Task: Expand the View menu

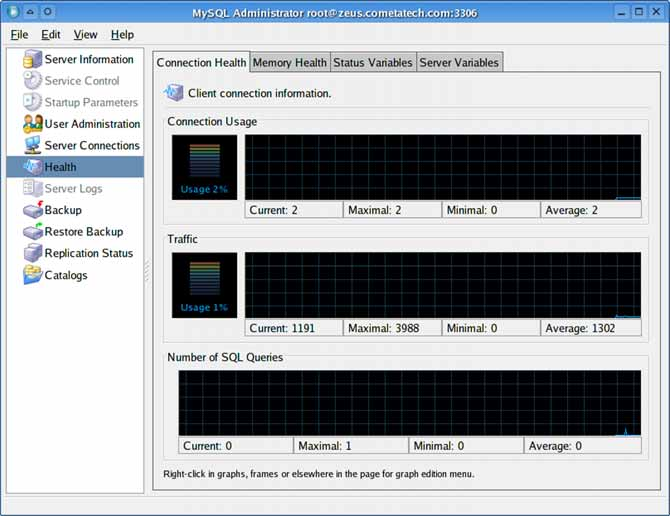Action: pos(85,35)
